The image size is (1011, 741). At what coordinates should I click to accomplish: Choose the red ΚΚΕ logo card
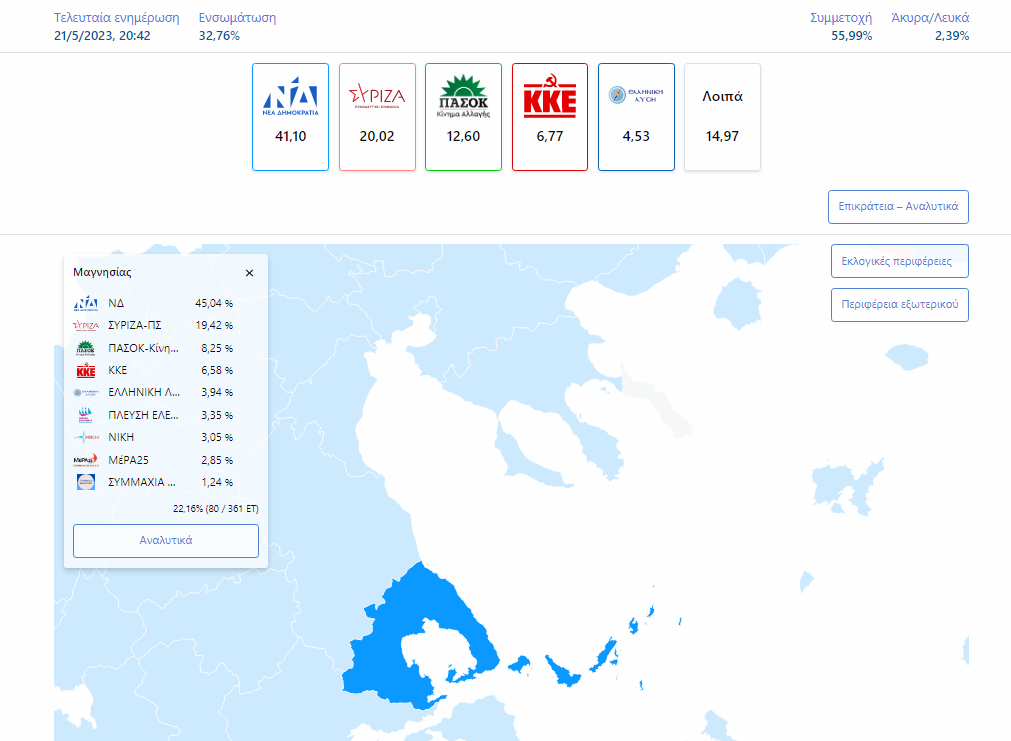coord(550,116)
